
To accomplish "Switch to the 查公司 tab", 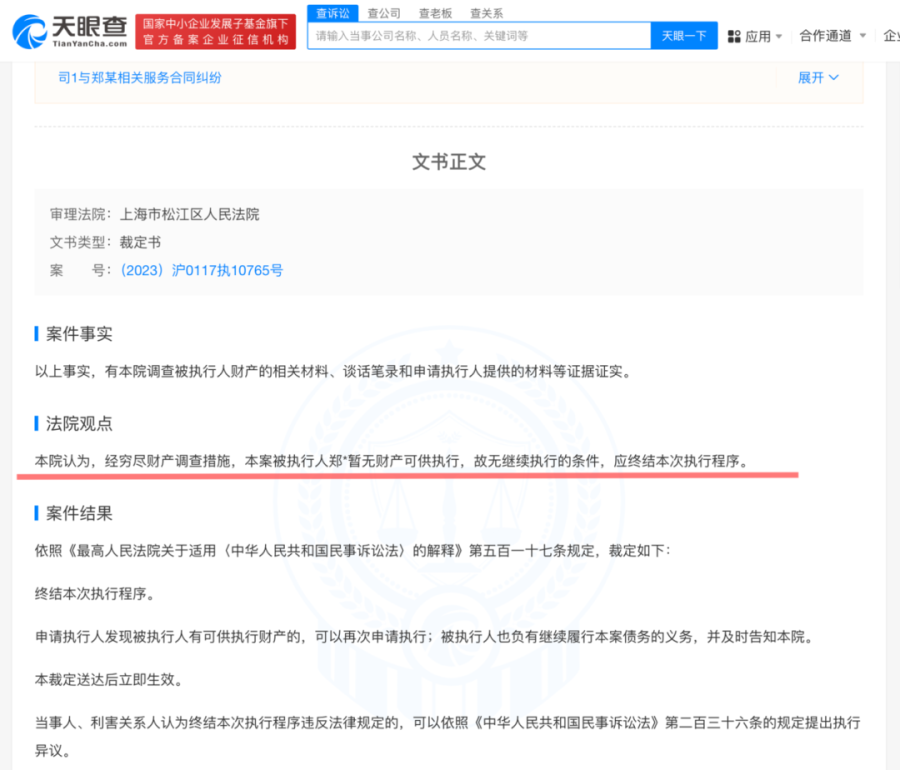I will (x=384, y=13).
